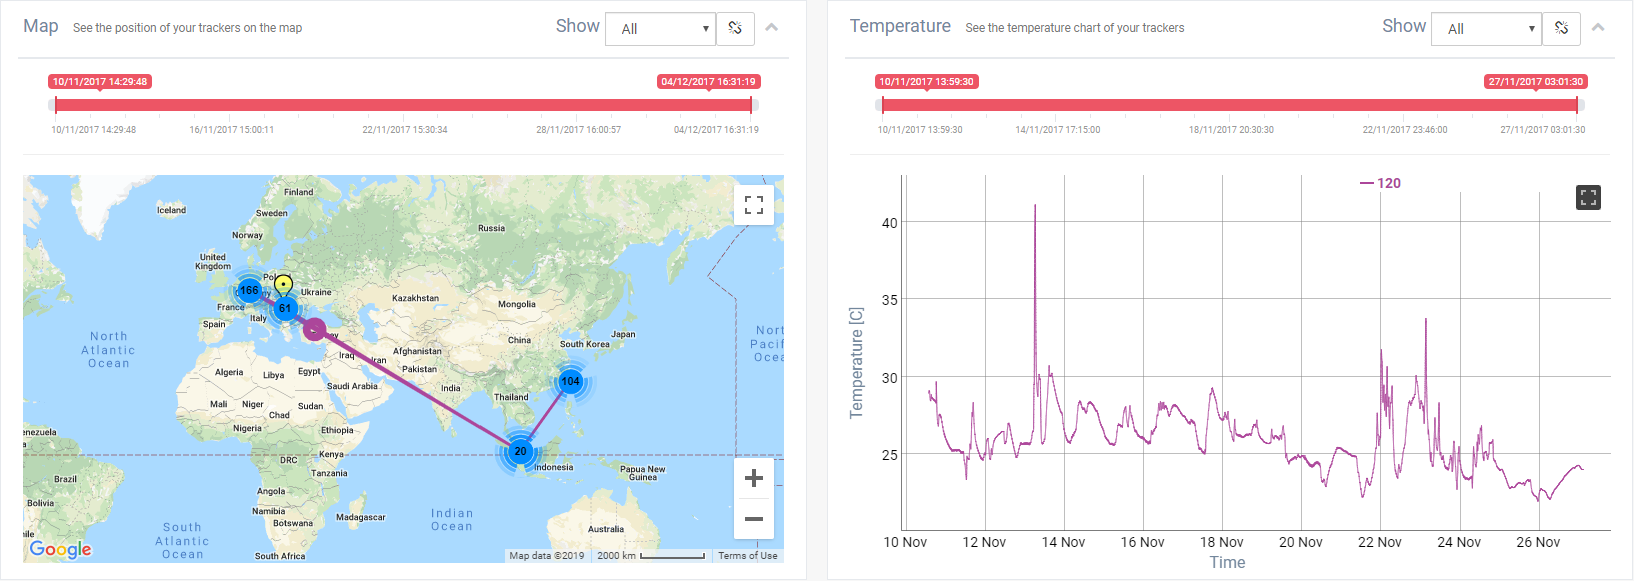
Task: Click the map time slider start handle
Action: [x=55, y=105]
